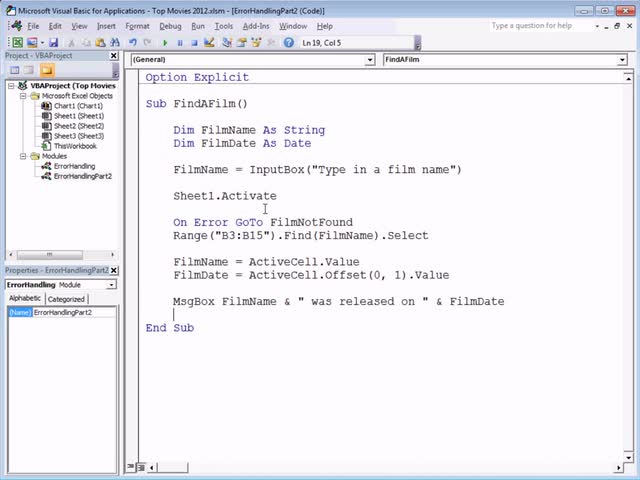Click code window vertical scrollbar down arrow
Image resolution: width=640 pixels, height=480 pixels.
click(x=628, y=457)
